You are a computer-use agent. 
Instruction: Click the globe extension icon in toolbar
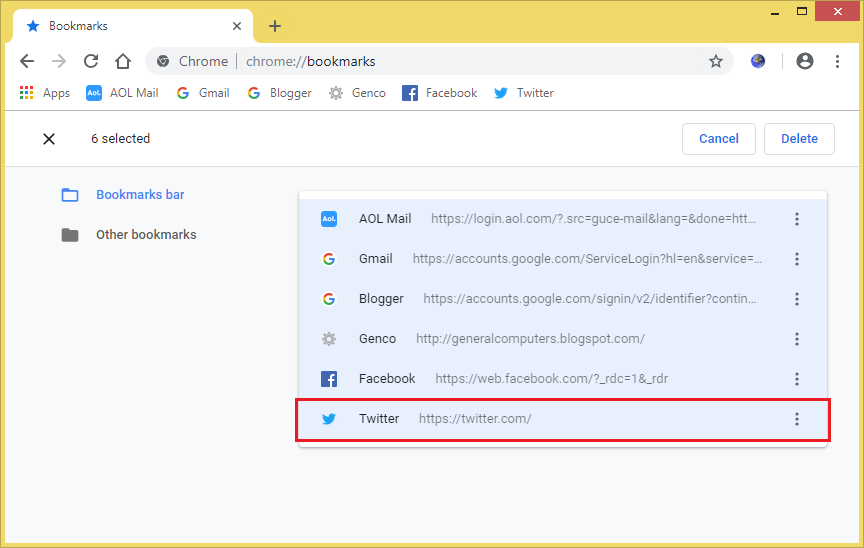[x=758, y=61]
